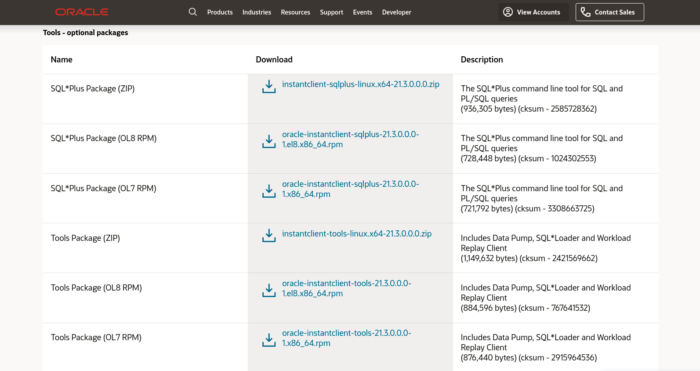Viewport: 700px width, 371px height.
Task: Click download icon for tools el8 rpm
Action: pyautogui.click(x=269, y=291)
